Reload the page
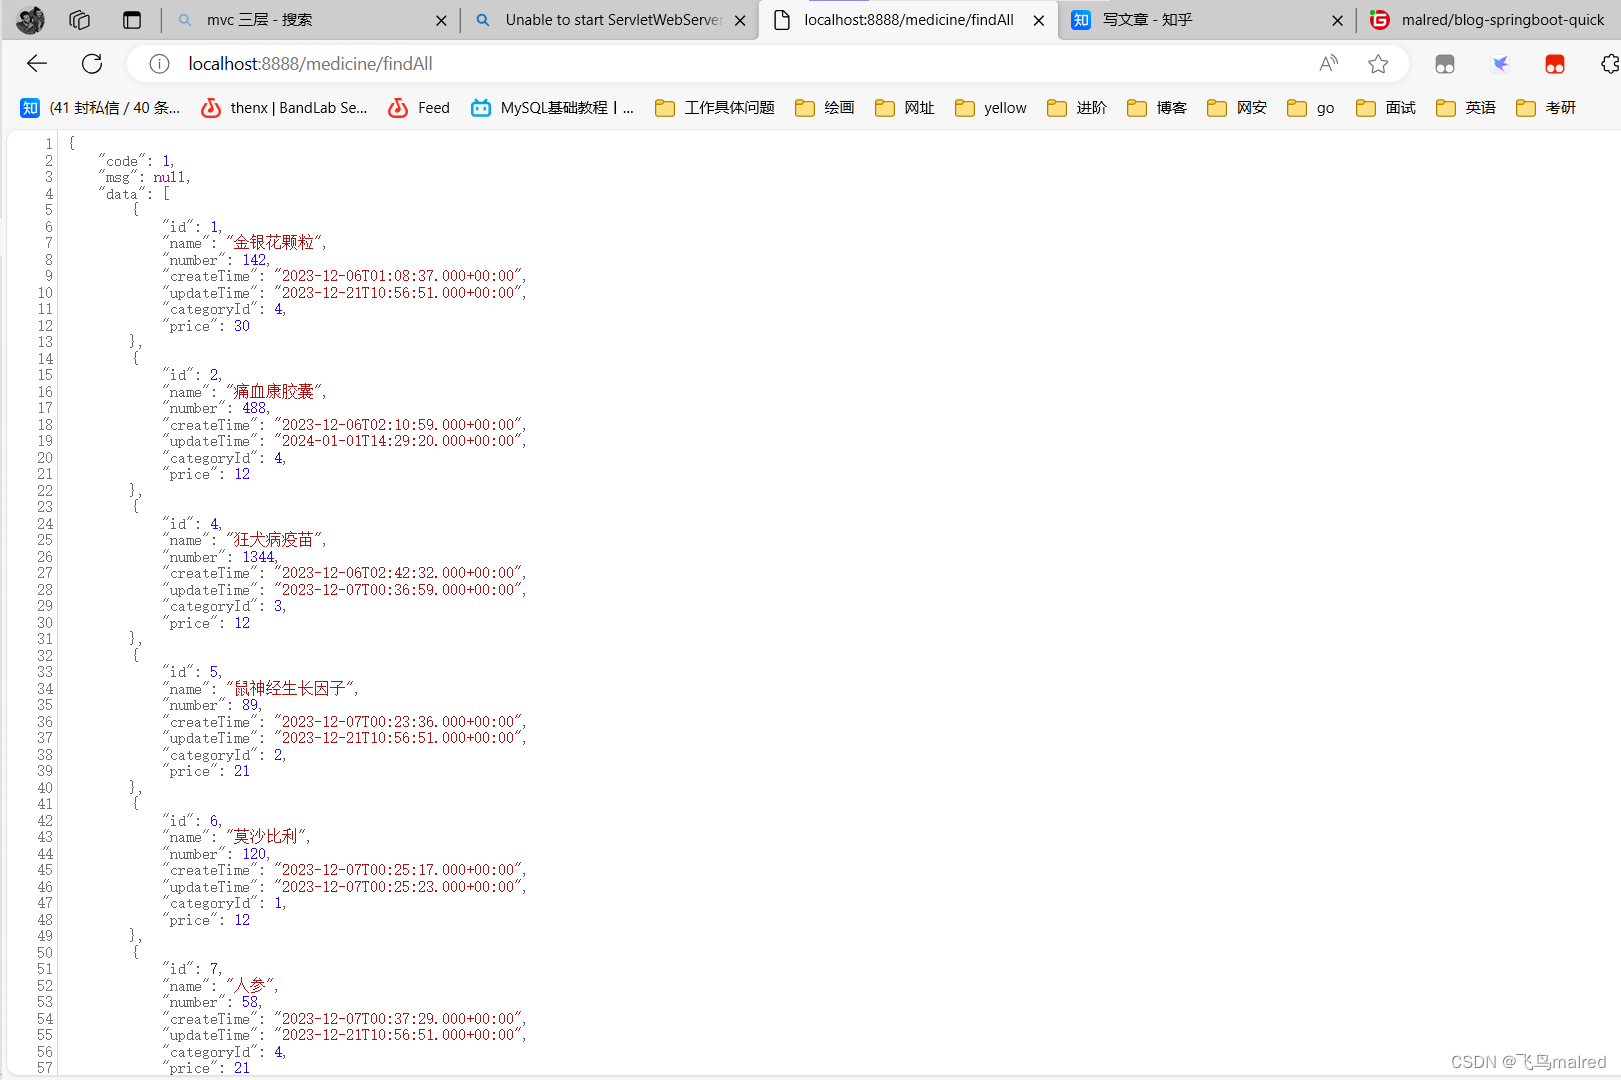This screenshot has width=1621, height=1080. [x=92, y=64]
